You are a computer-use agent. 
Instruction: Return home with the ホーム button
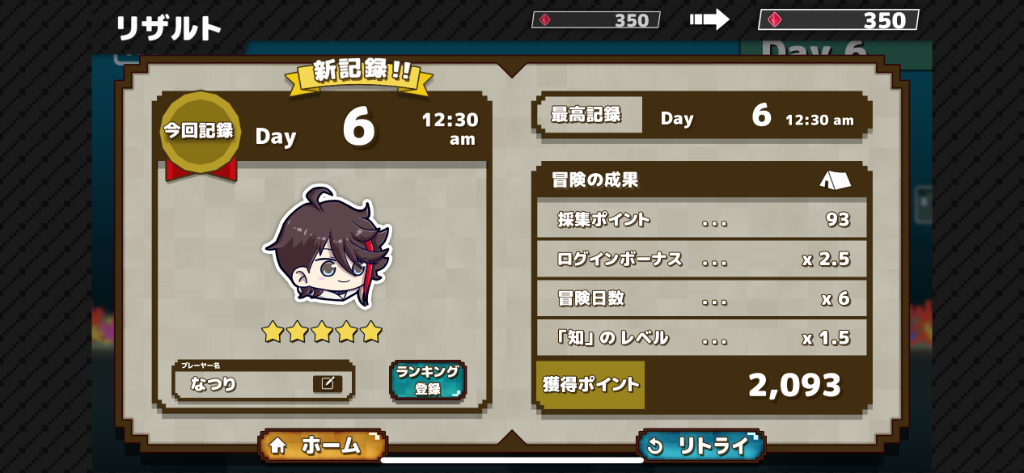tap(323, 446)
